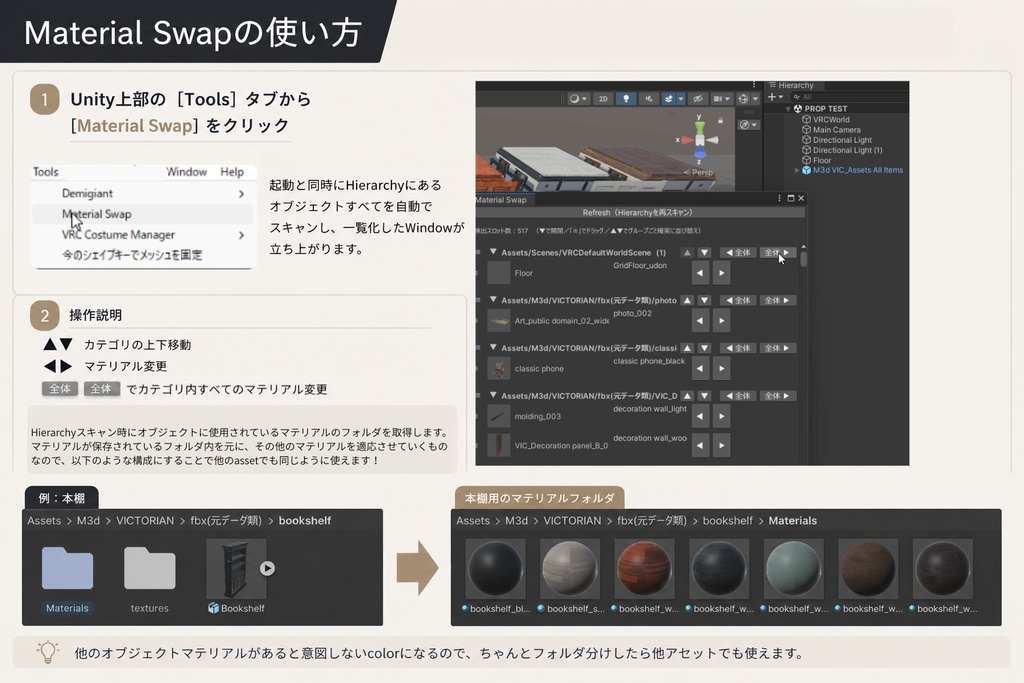Move VRCDefaultWorldScene group down with ▼ button
This screenshot has width=1024, height=683.
704,253
